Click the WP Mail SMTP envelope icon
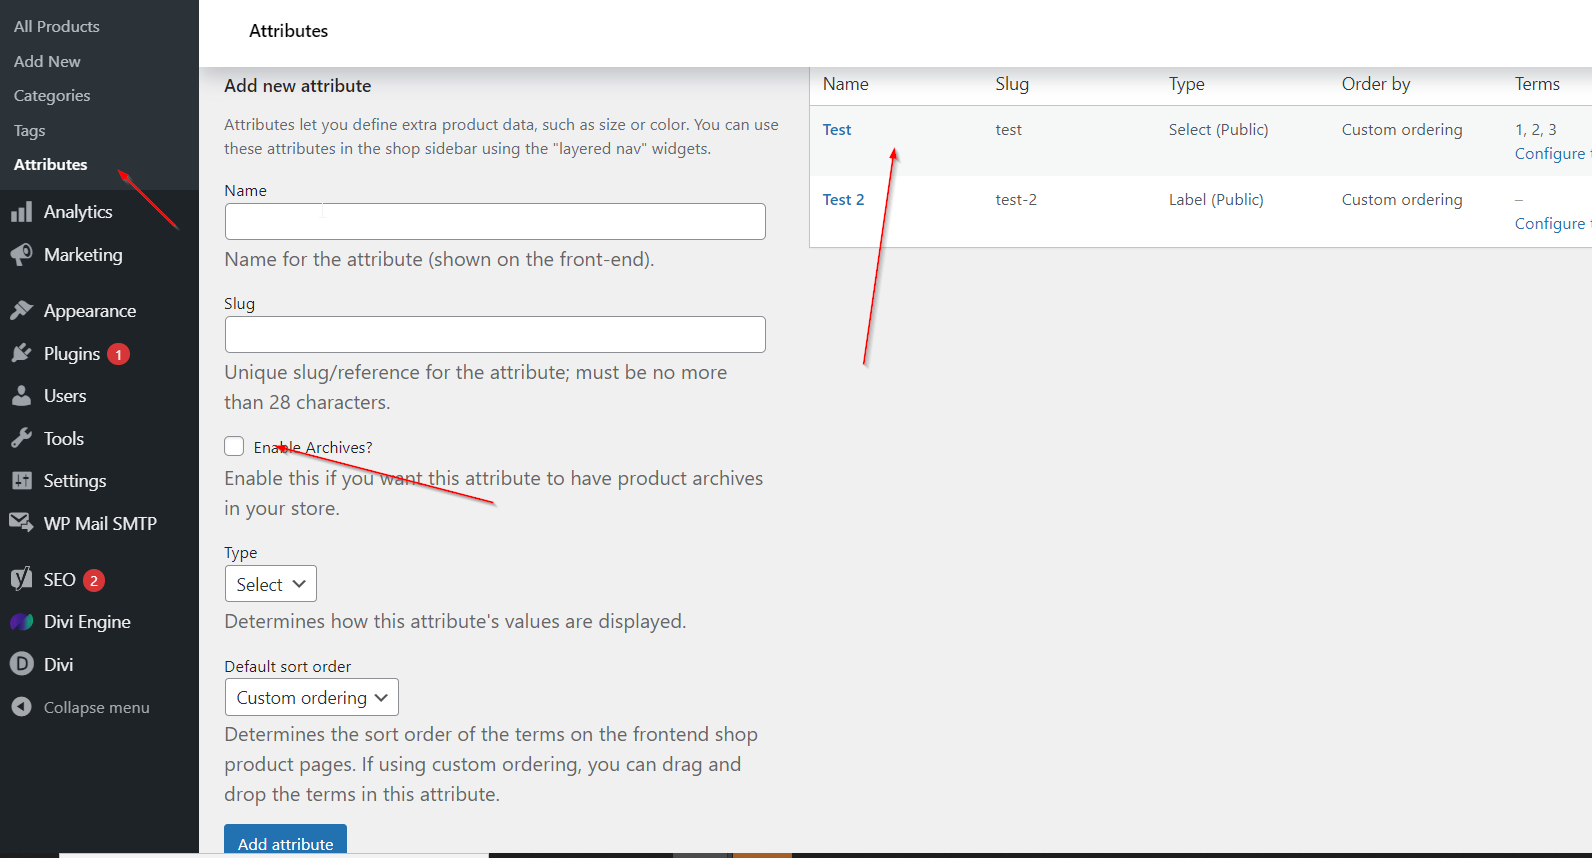1592x858 pixels. point(21,523)
